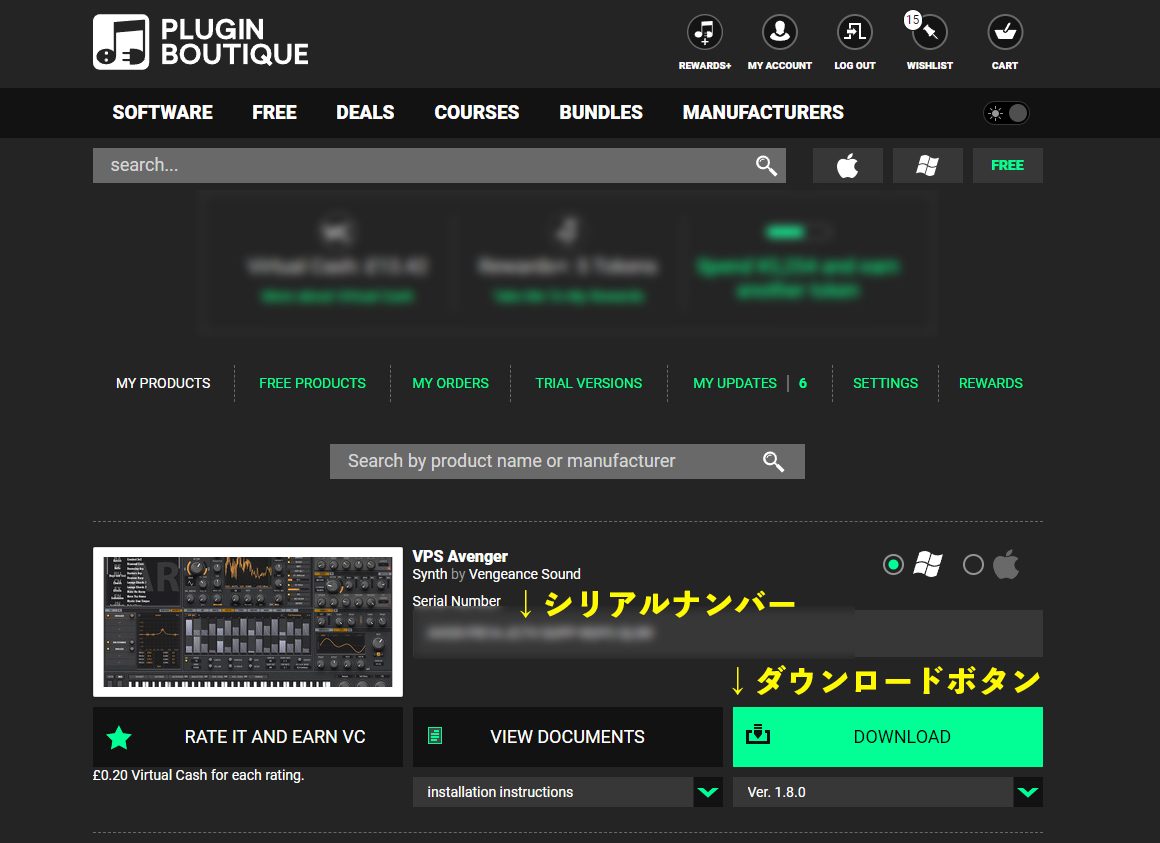Open the SETTINGS tab
This screenshot has height=843, width=1160.
(x=886, y=383)
